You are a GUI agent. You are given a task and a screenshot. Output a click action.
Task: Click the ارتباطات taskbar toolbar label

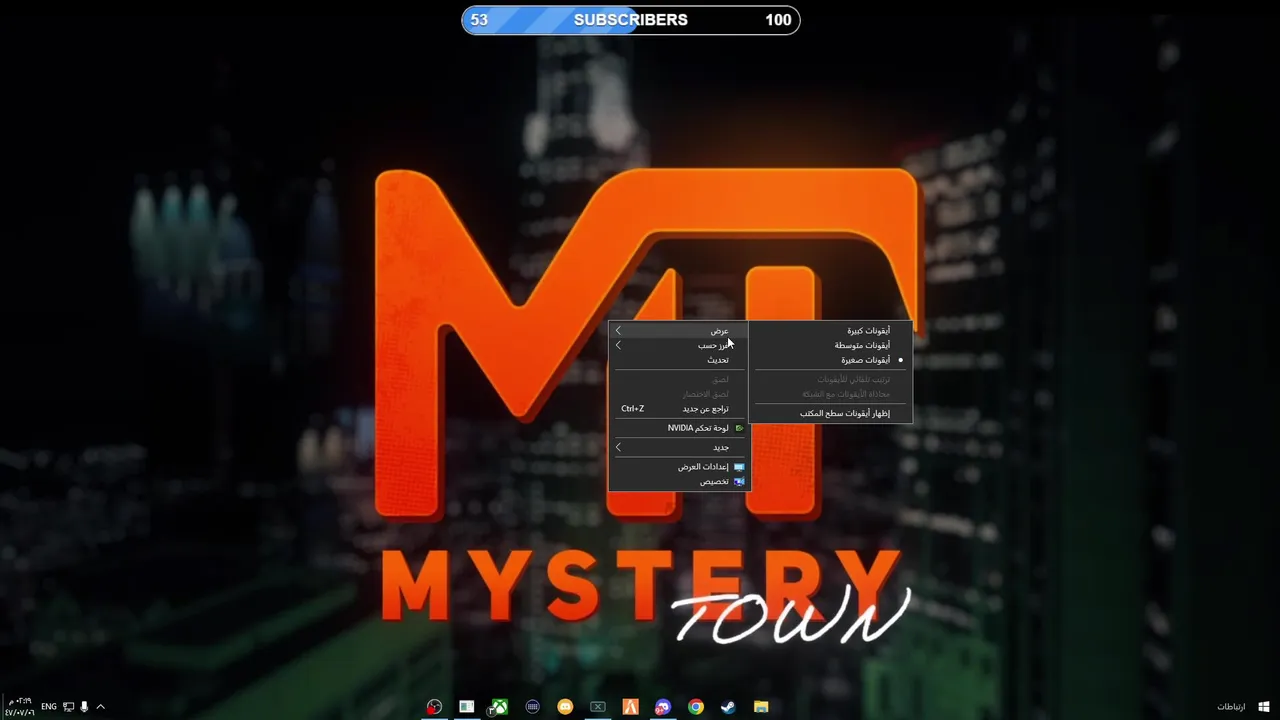coord(1231,707)
